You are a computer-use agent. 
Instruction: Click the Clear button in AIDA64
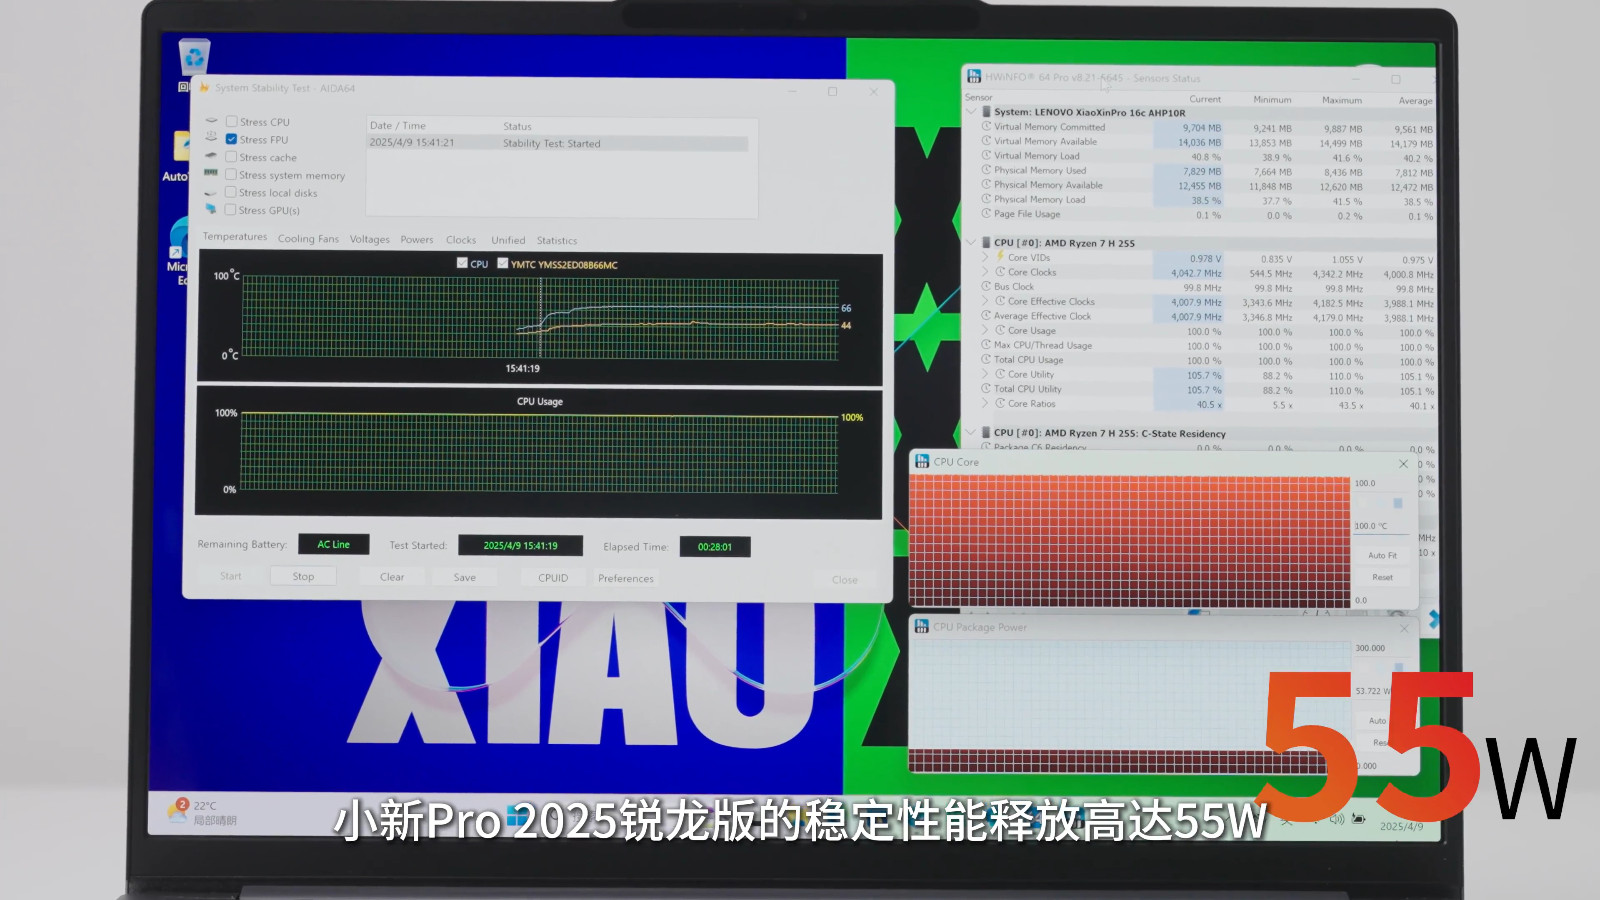point(392,577)
